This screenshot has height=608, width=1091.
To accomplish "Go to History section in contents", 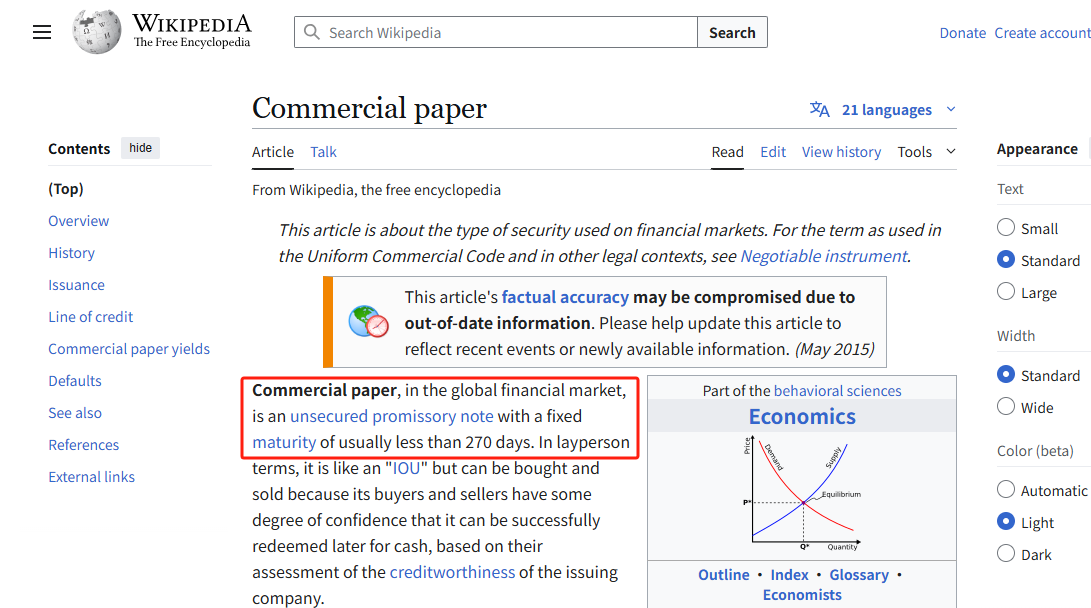I will (72, 253).
